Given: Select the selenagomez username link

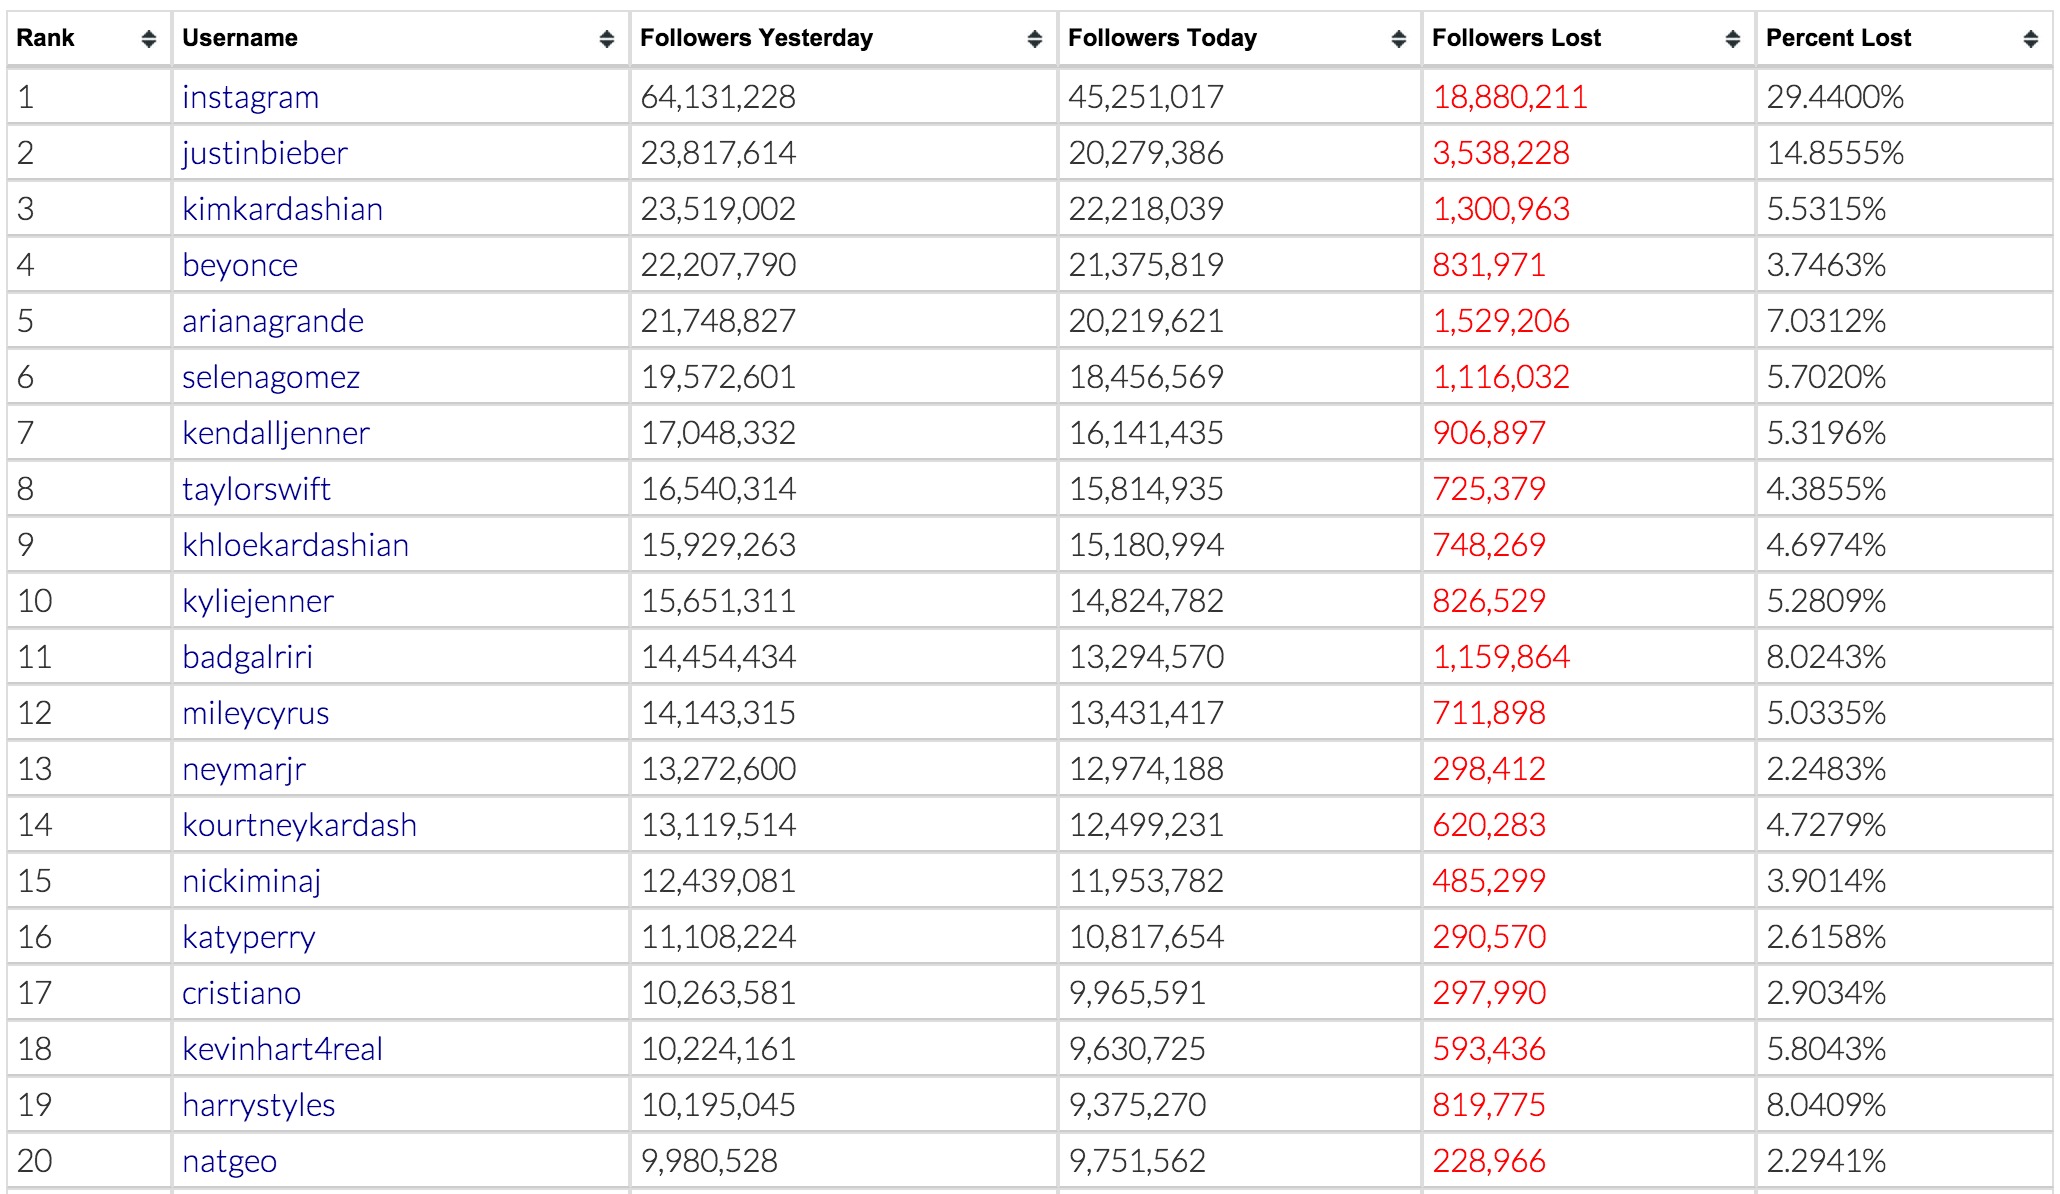Looking at the screenshot, I should click(270, 377).
